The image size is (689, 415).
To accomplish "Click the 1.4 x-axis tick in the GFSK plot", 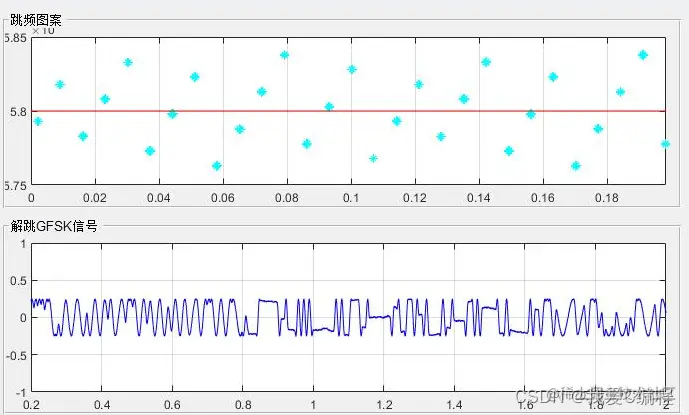I will pos(454,404).
